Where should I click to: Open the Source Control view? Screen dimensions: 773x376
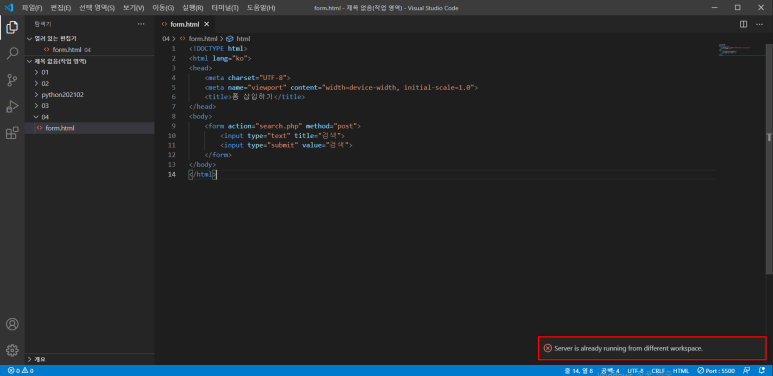coord(12,80)
